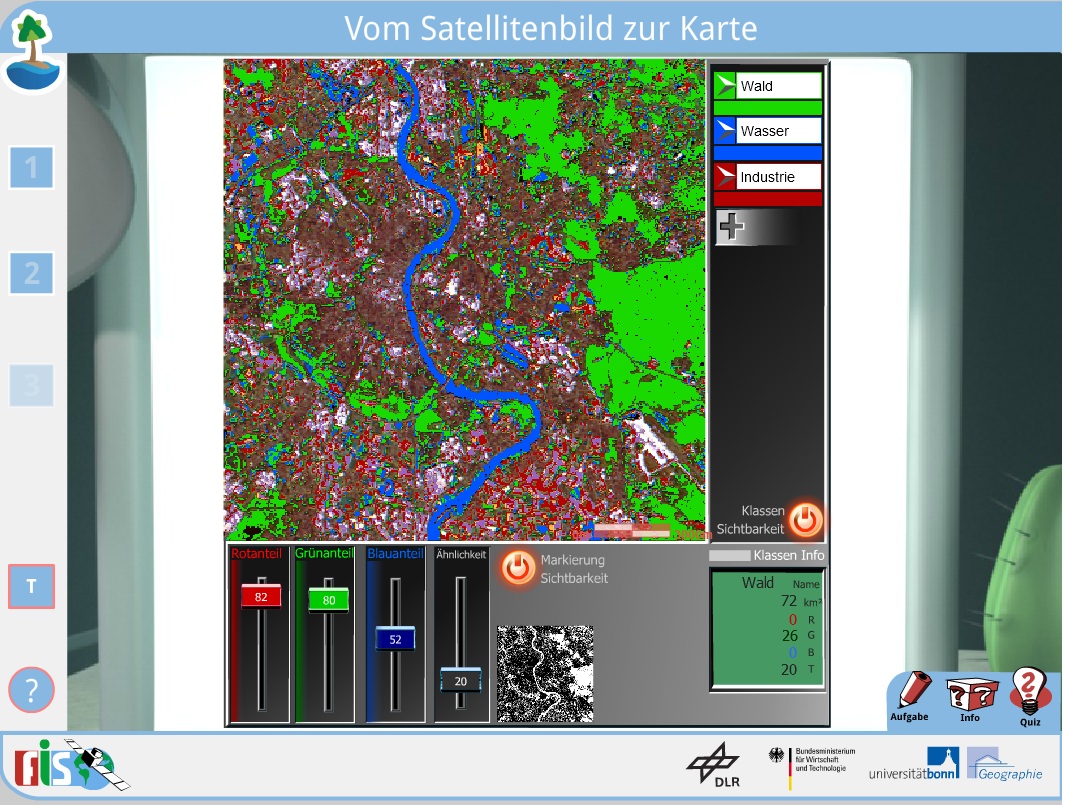Screen dimensions: 1065x805
Task: Toggle Klassen Sichtbarkeit power button
Action: 805,520
